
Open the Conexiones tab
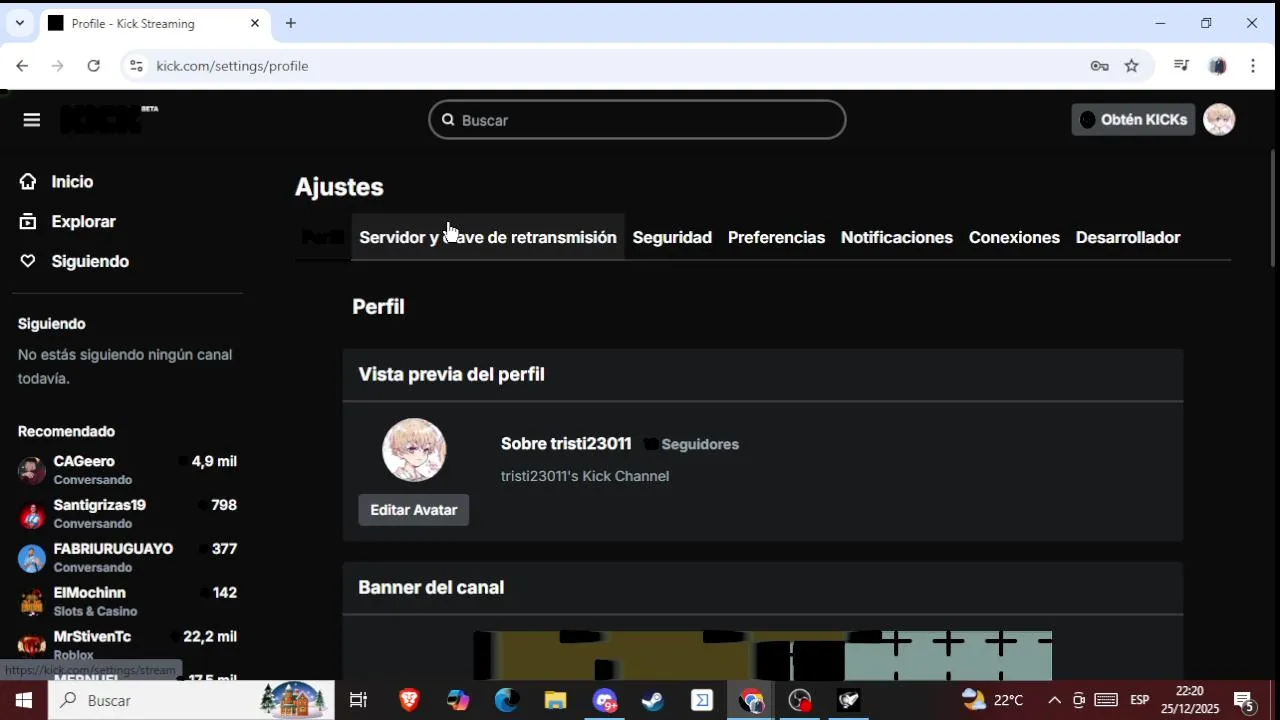click(1014, 238)
